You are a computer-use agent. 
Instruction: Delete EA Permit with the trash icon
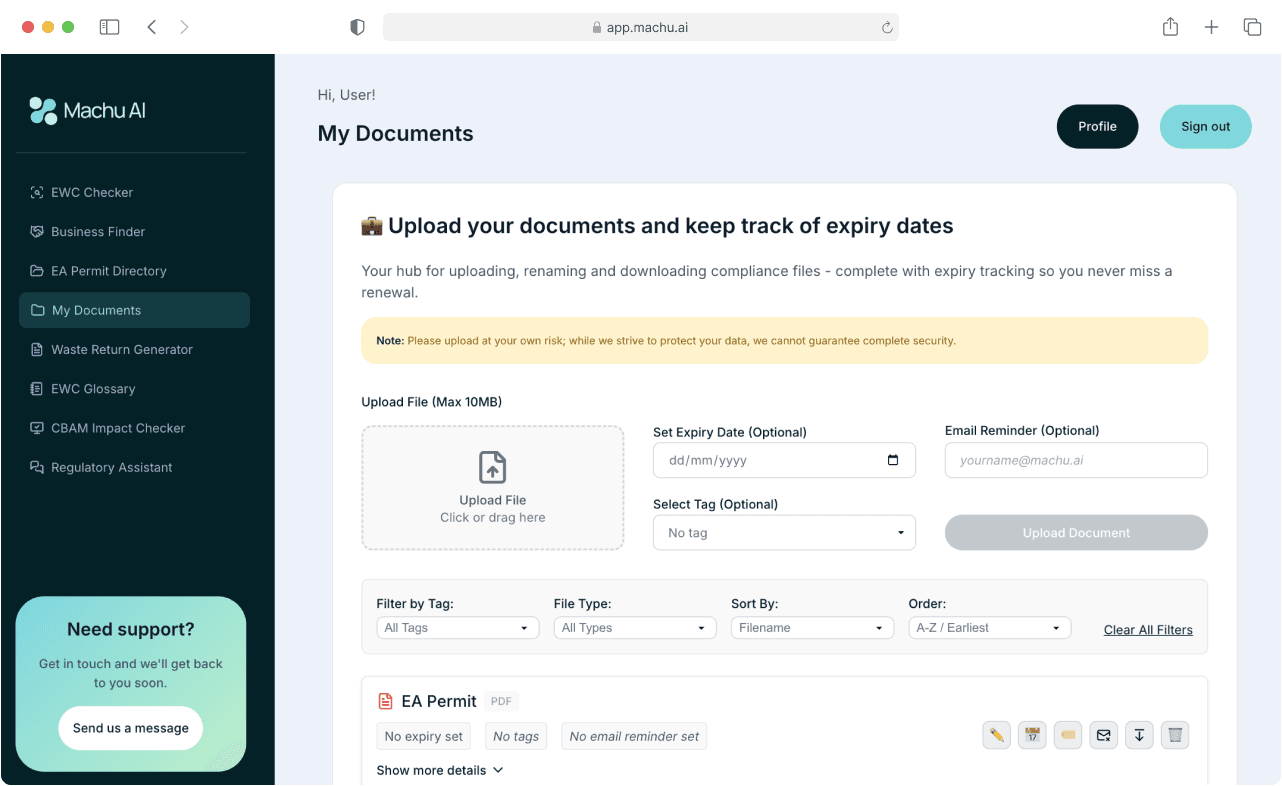1175,736
